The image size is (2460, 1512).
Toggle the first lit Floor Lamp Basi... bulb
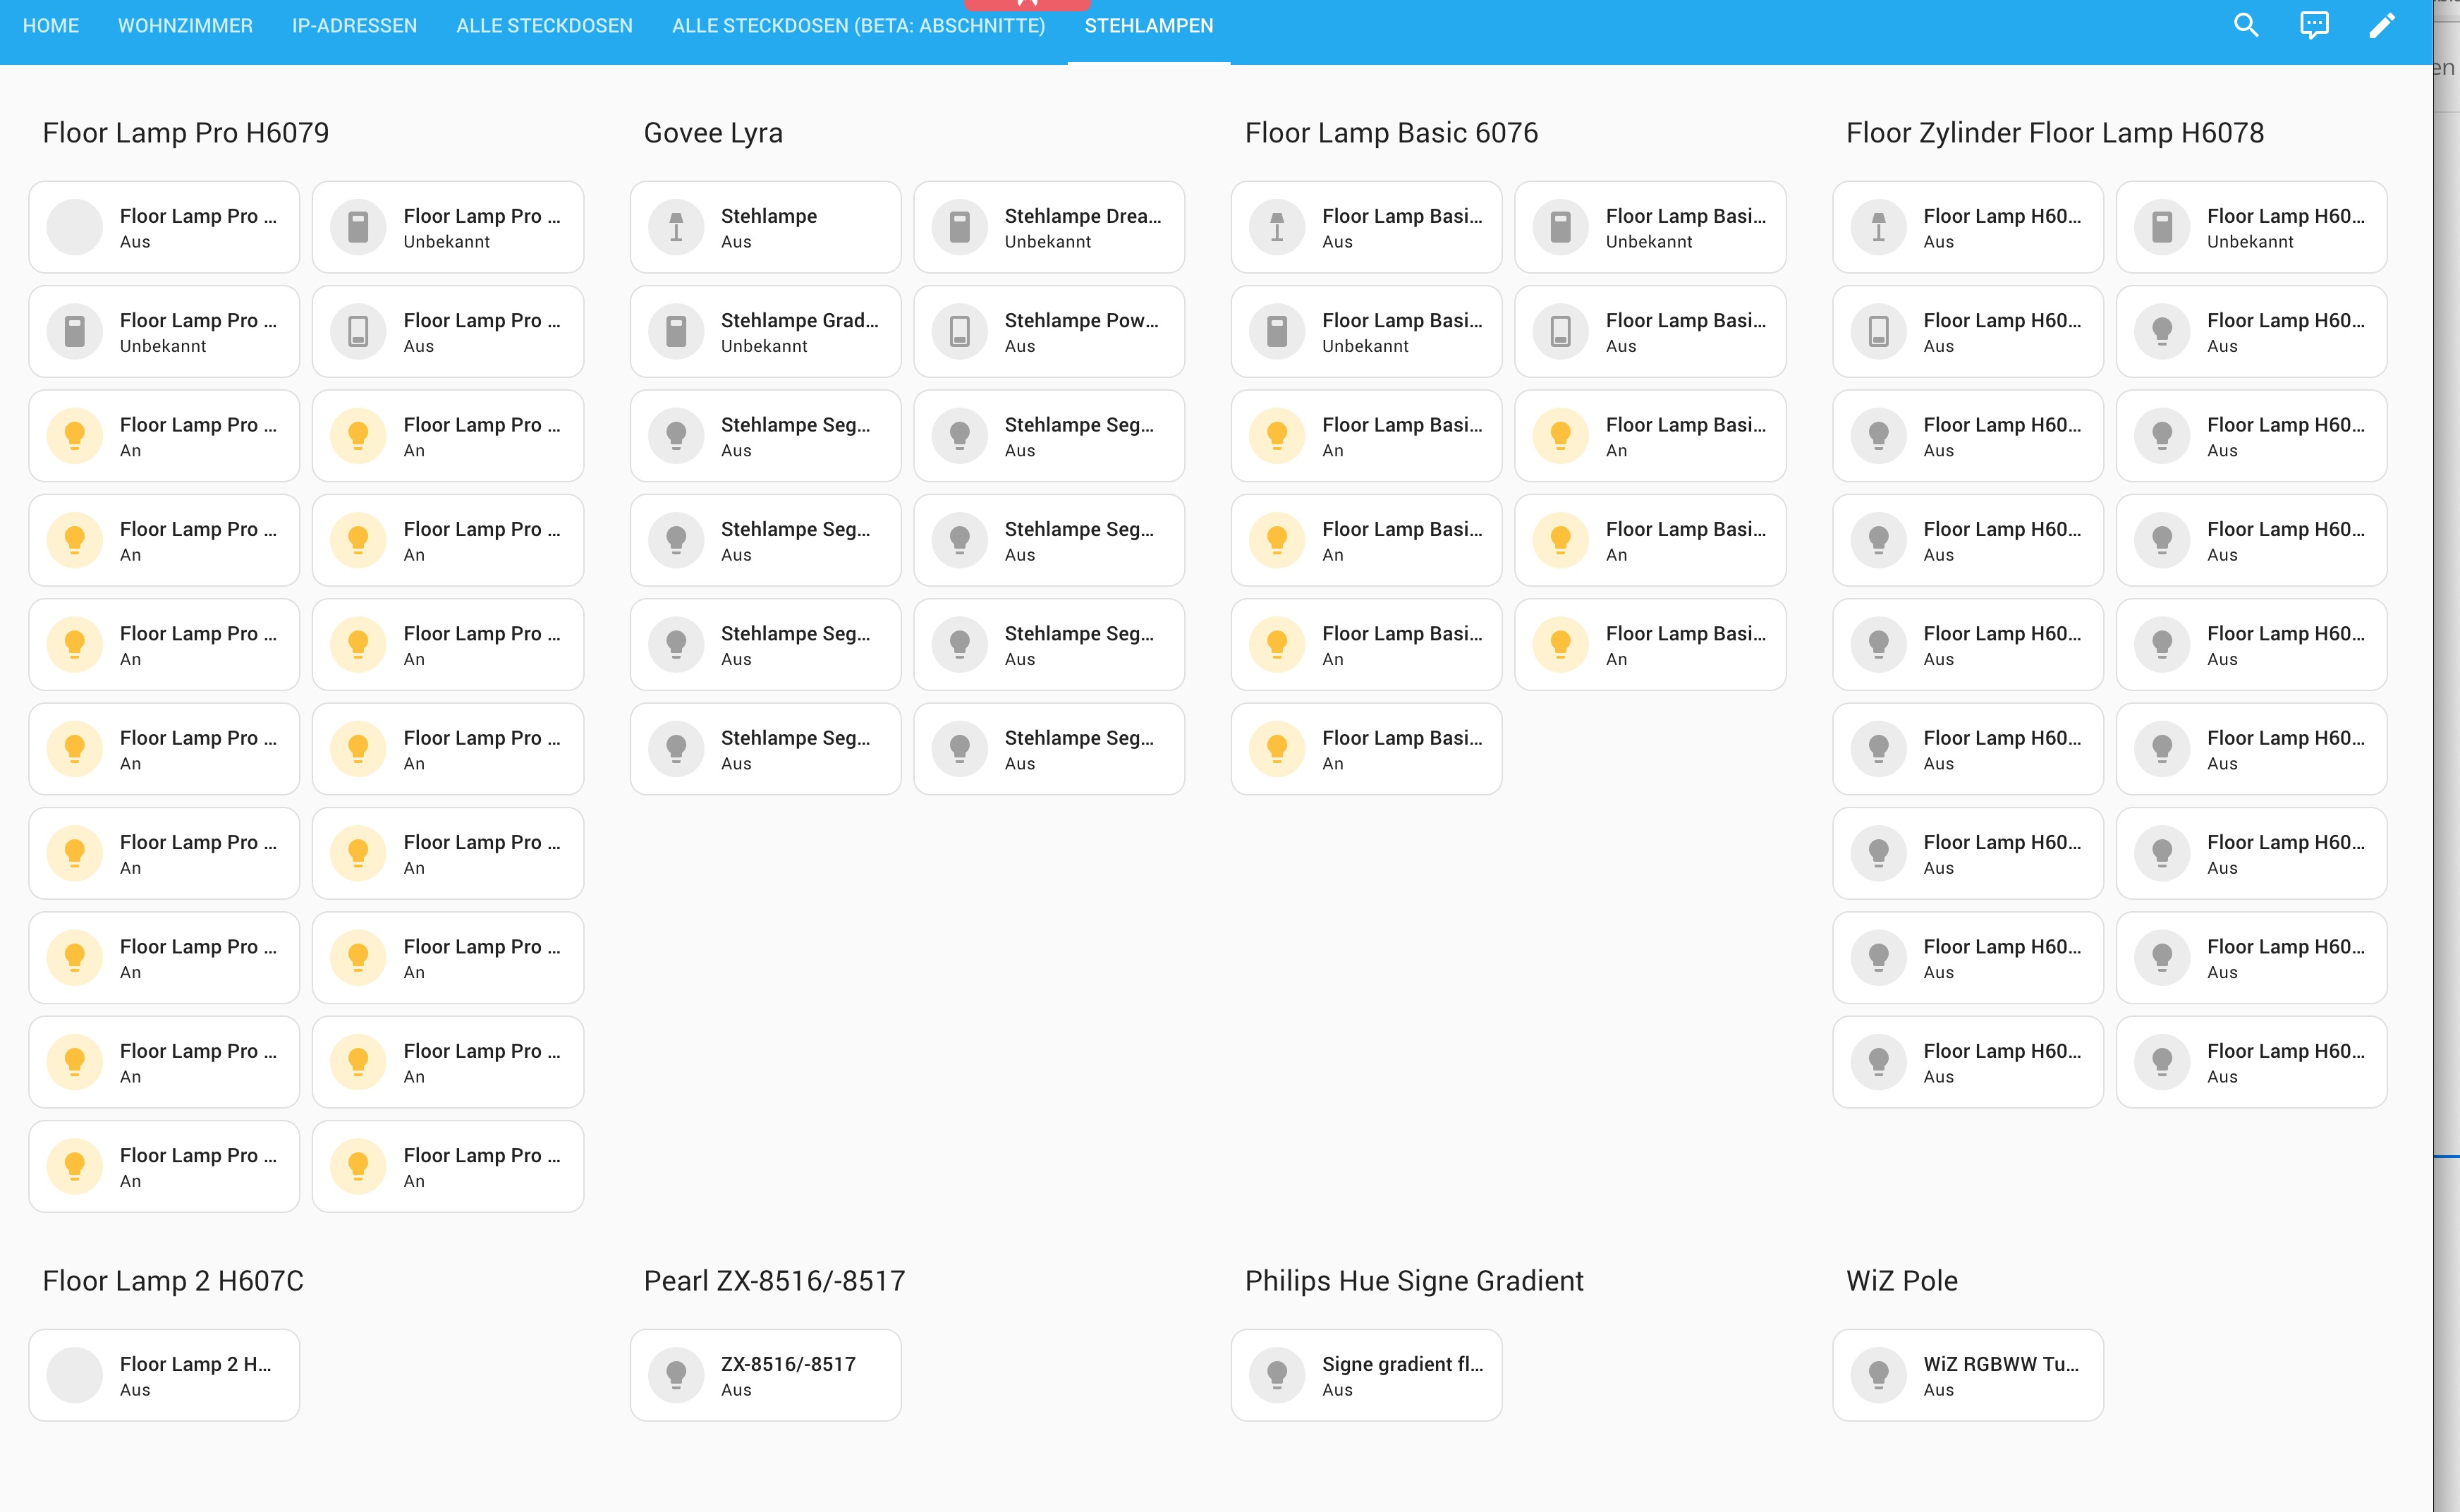click(x=1277, y=435)
